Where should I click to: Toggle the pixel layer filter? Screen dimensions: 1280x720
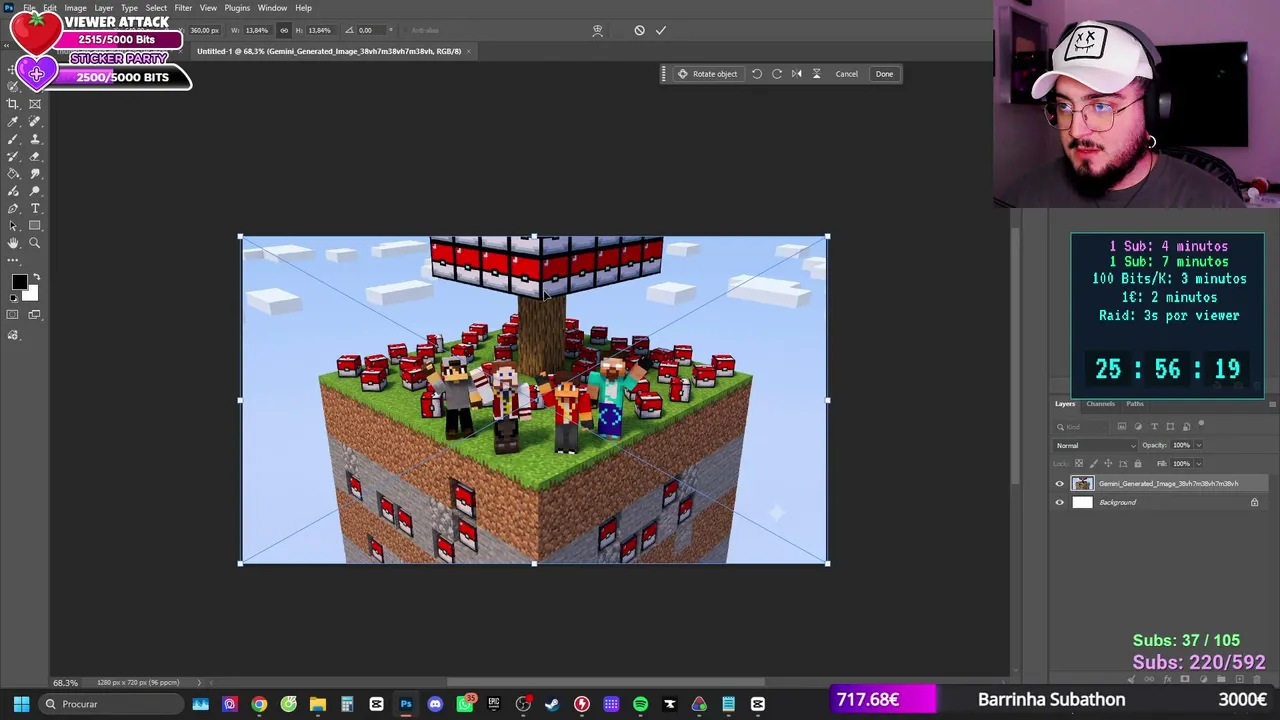1122,427
